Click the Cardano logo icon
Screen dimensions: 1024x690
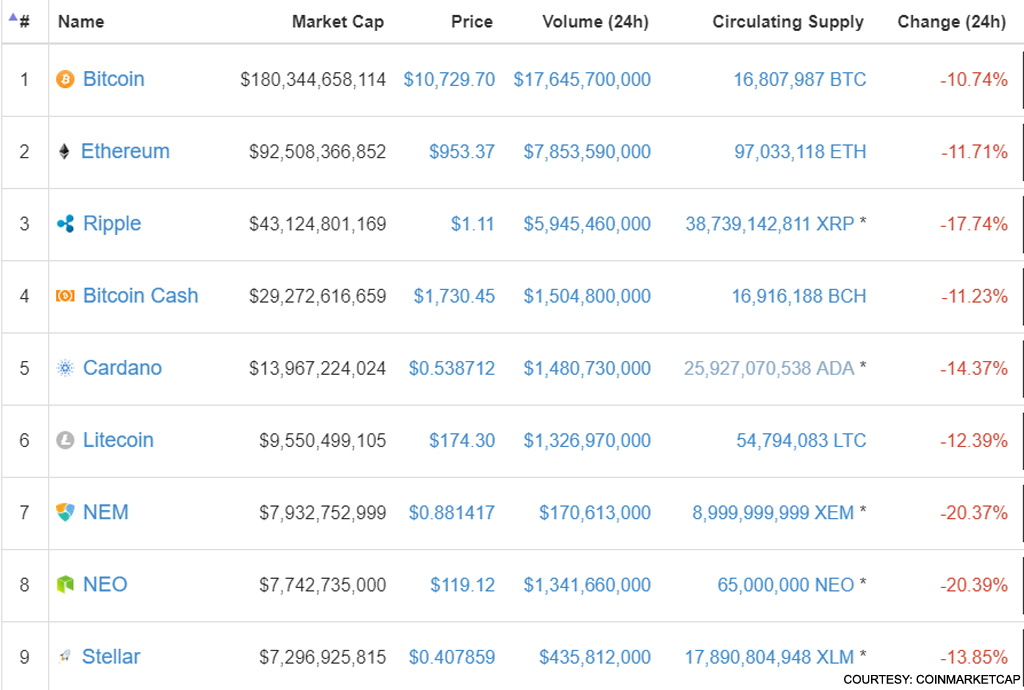coord(65,368)
